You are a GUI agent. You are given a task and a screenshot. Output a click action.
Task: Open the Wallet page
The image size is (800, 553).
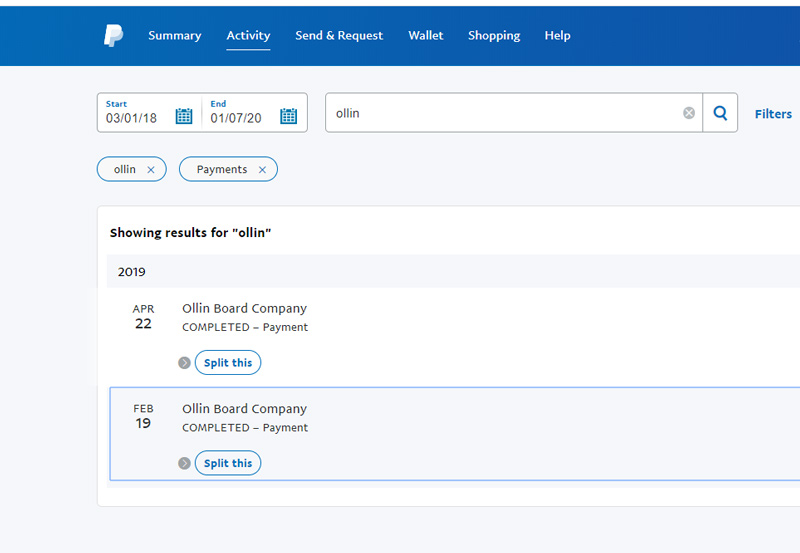click(426, 35)
